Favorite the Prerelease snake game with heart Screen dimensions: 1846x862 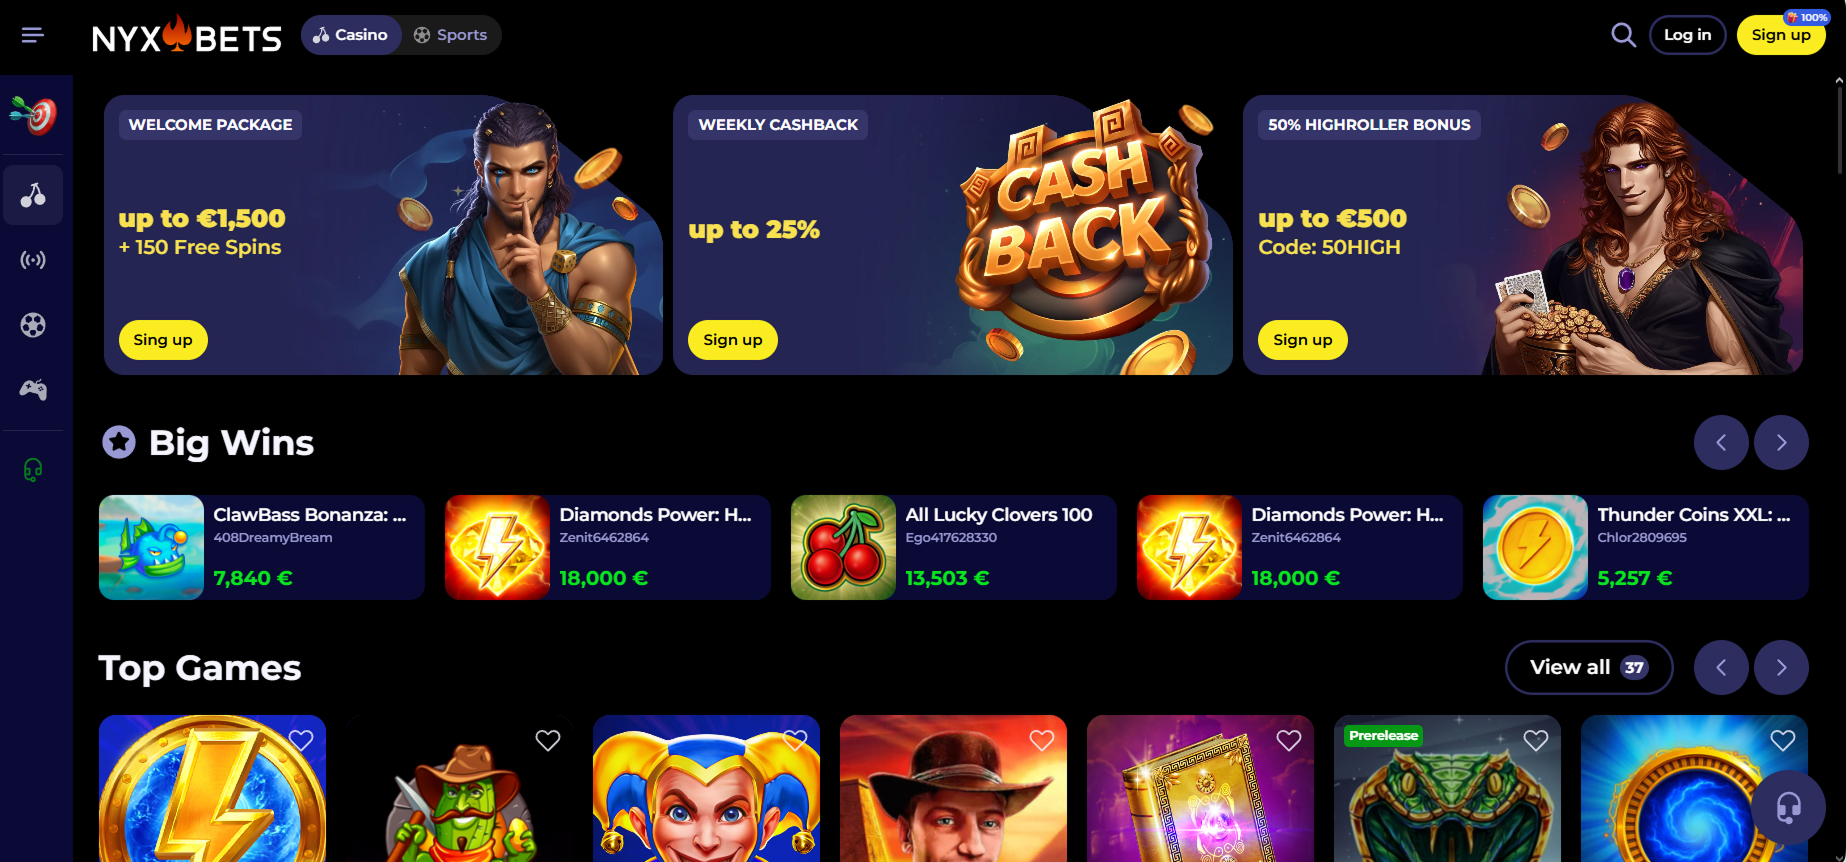tap(1535, 740)
